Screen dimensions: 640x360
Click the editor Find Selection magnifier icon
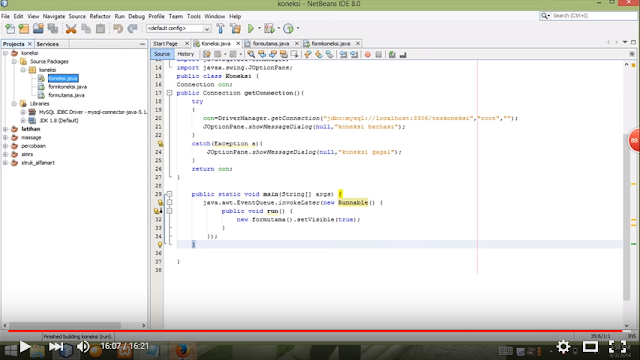[251, 54]
